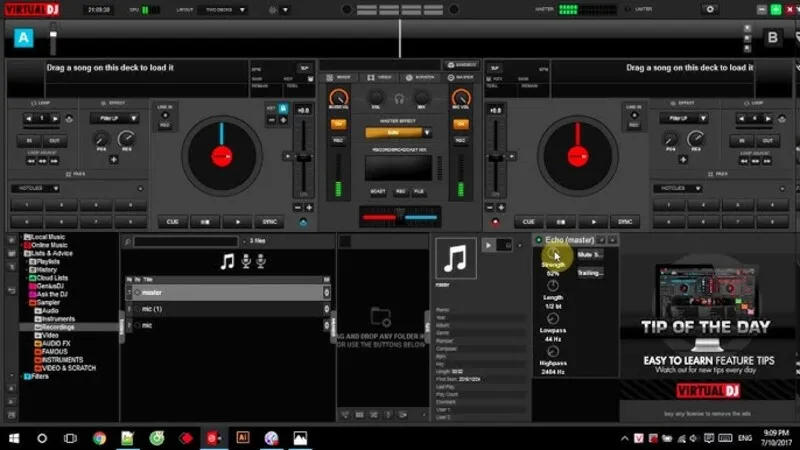Viewport: 800px width, 450px height.
Task: Click the left deck pitch fader
Action: pyautogui.click(x=304, y=159)
